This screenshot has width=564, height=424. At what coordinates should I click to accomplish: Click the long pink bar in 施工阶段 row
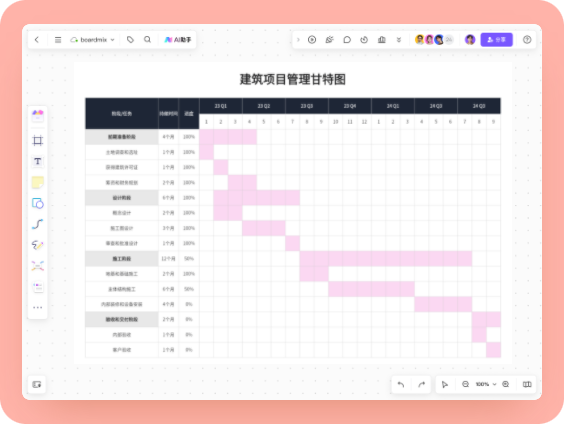click(x=386, y=259)
